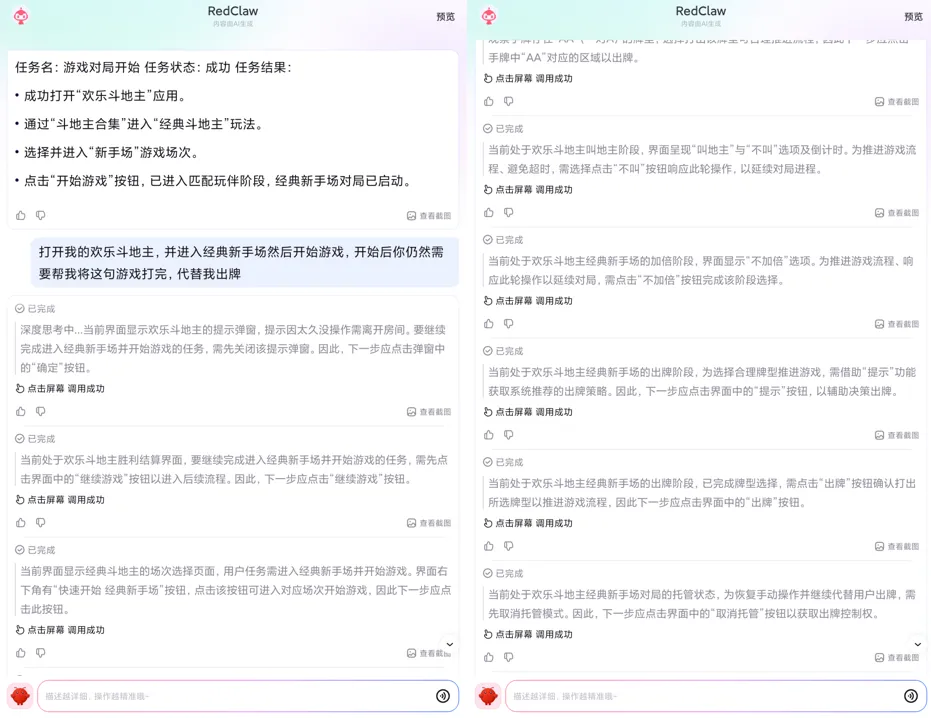Viewport: 931px width, 718px height.
Task: Like the task summary message in left pane
Action: pyautogui.click(x=21, y=216)
